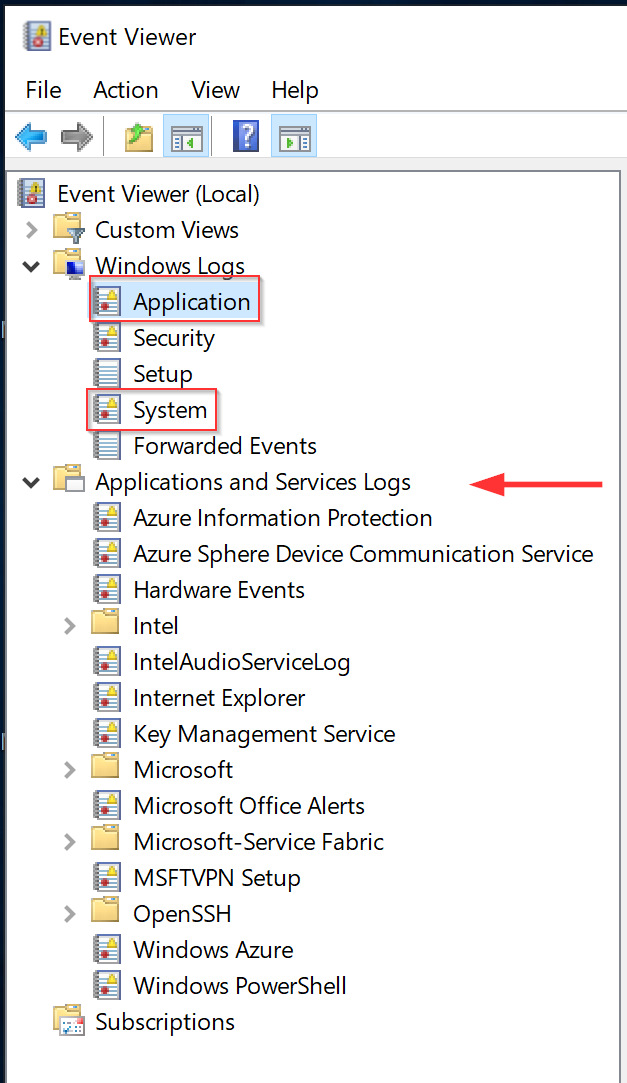This screenshot has width=627, height=1083.
Task: Open the Action menu
Action: pos(125,90)
